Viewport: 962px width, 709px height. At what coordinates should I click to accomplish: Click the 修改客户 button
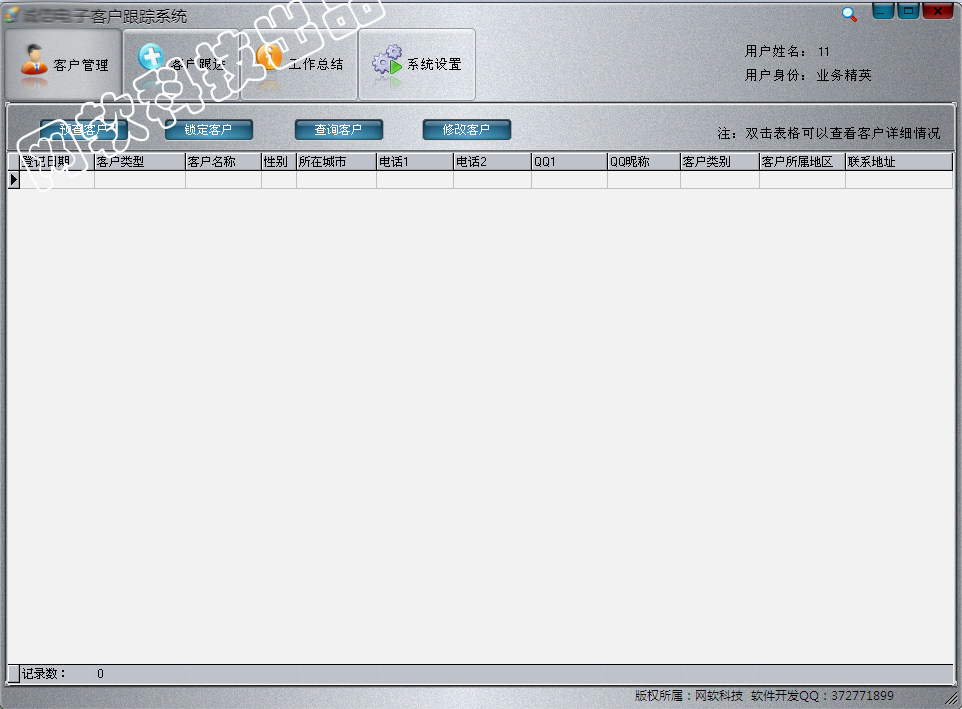pyautogui.click(x=466, y=130)
